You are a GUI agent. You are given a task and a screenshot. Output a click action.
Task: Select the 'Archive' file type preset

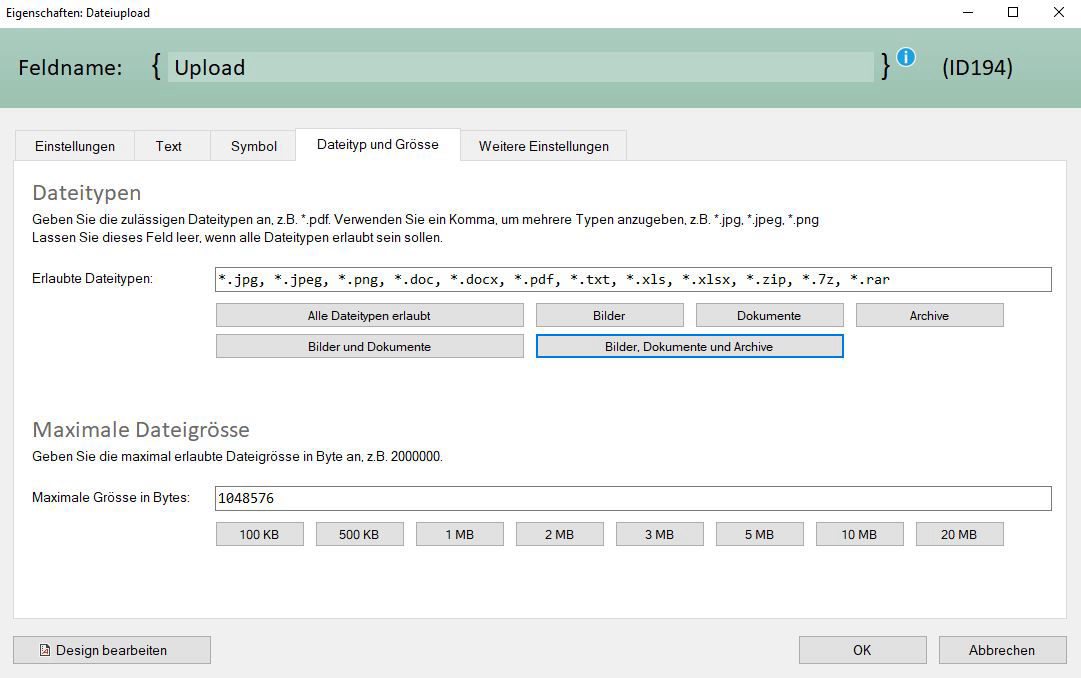coord(929,314)
